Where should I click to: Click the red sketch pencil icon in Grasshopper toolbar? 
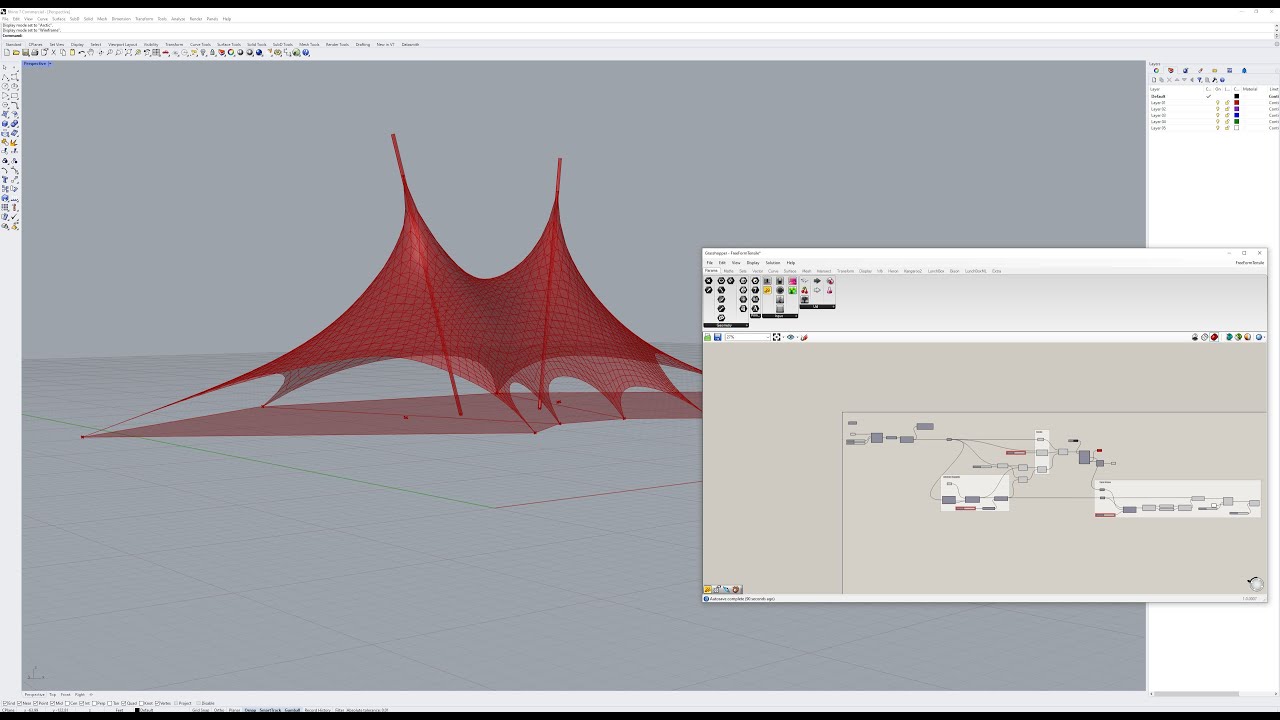[804, 337]
